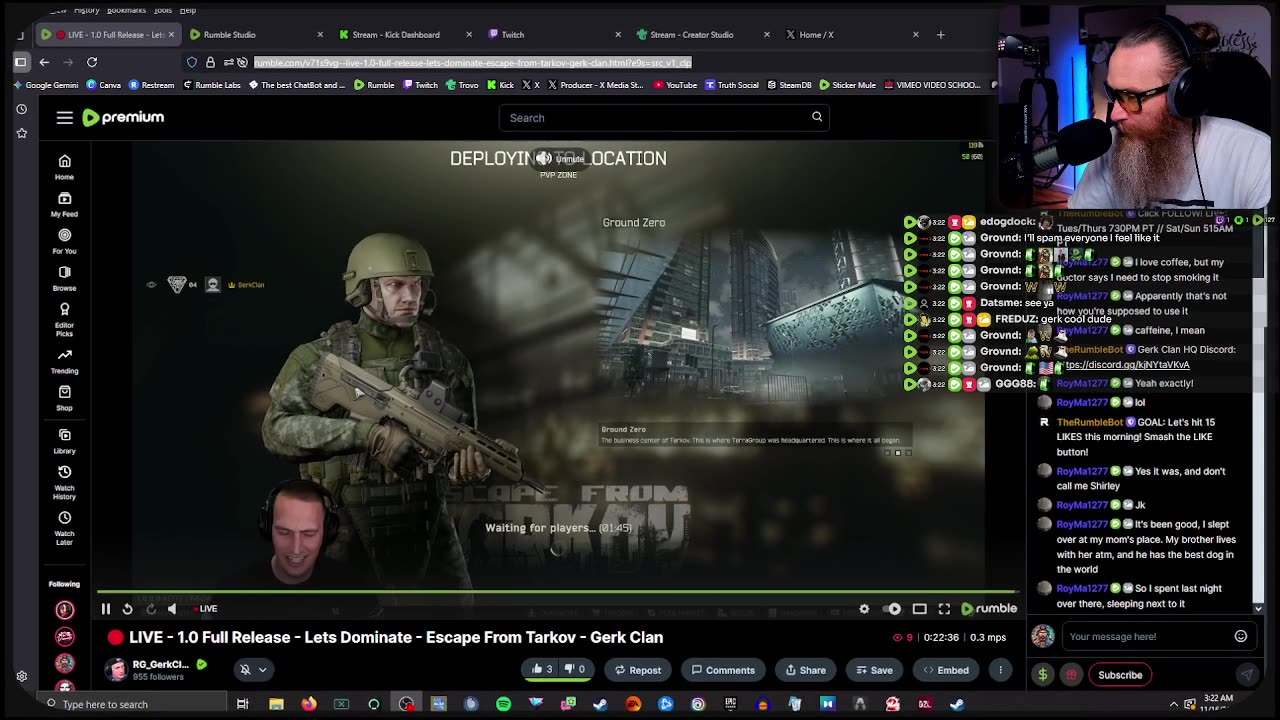The height and width of the screenshot is (720, 1280).
Task: Open the video player settings gear
Action: [864, 608]
